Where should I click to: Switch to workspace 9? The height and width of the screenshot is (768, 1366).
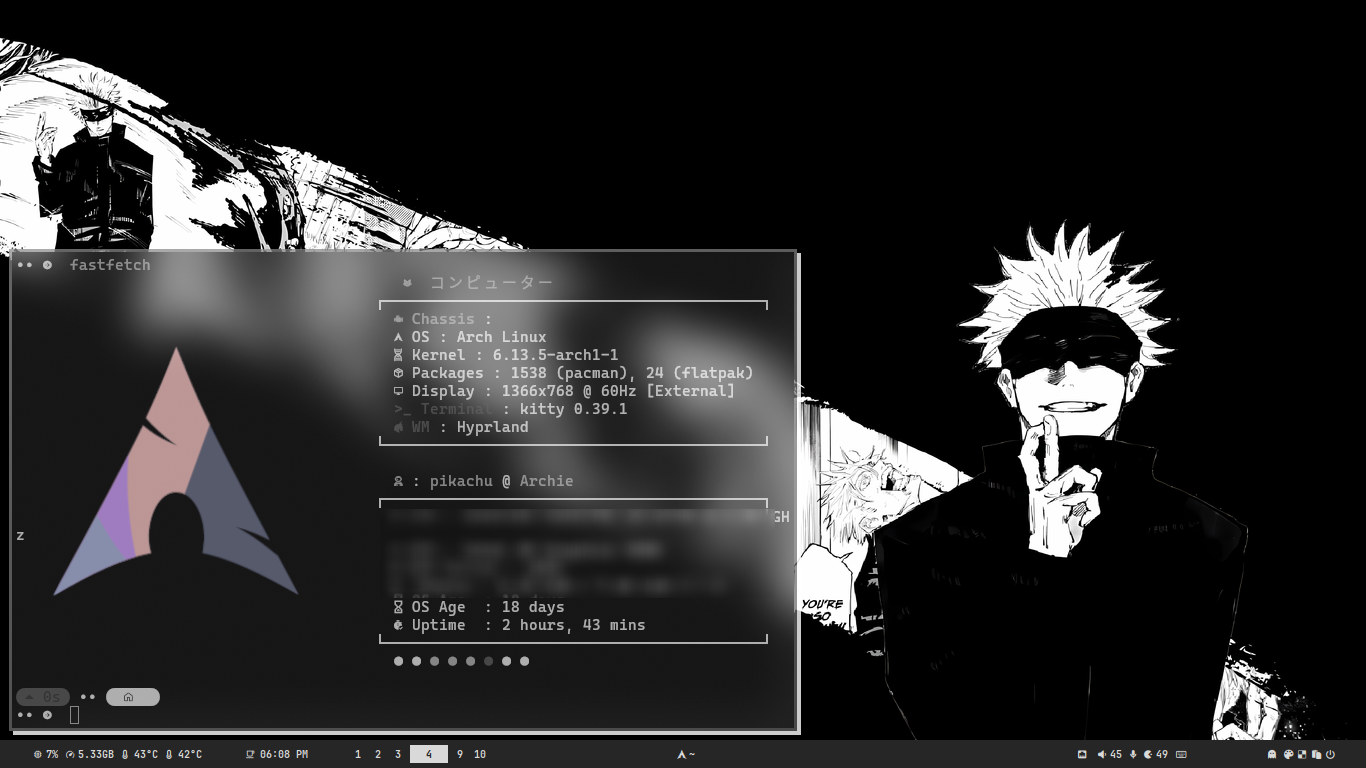[460, 754]
